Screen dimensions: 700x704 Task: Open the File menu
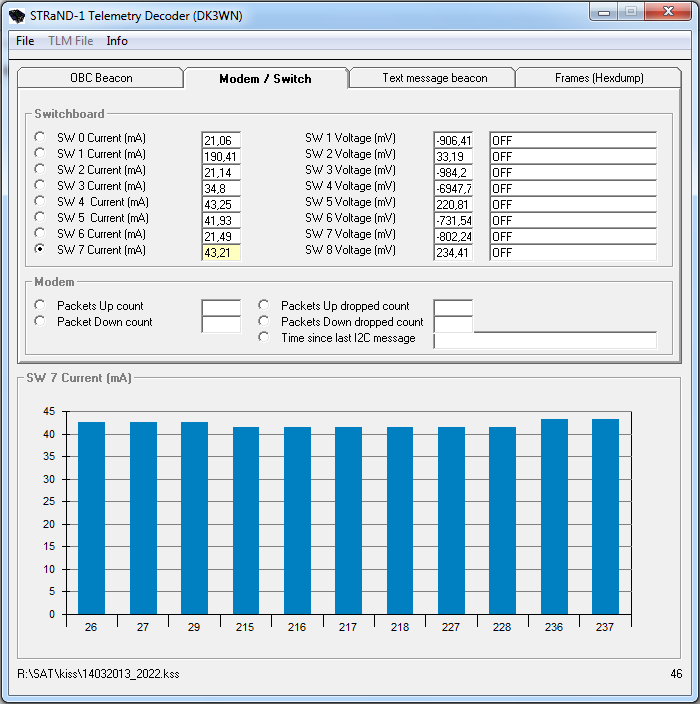click(25, 41)
